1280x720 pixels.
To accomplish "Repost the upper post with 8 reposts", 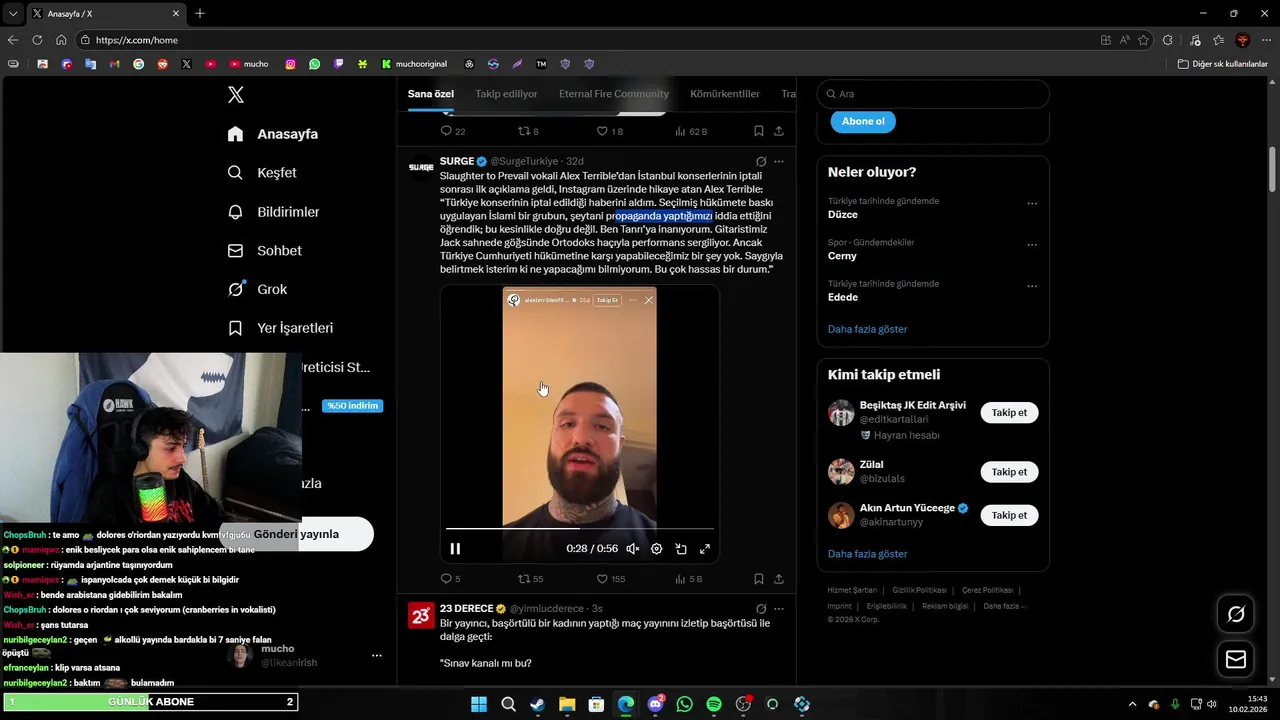I will (x=528, y=131).
